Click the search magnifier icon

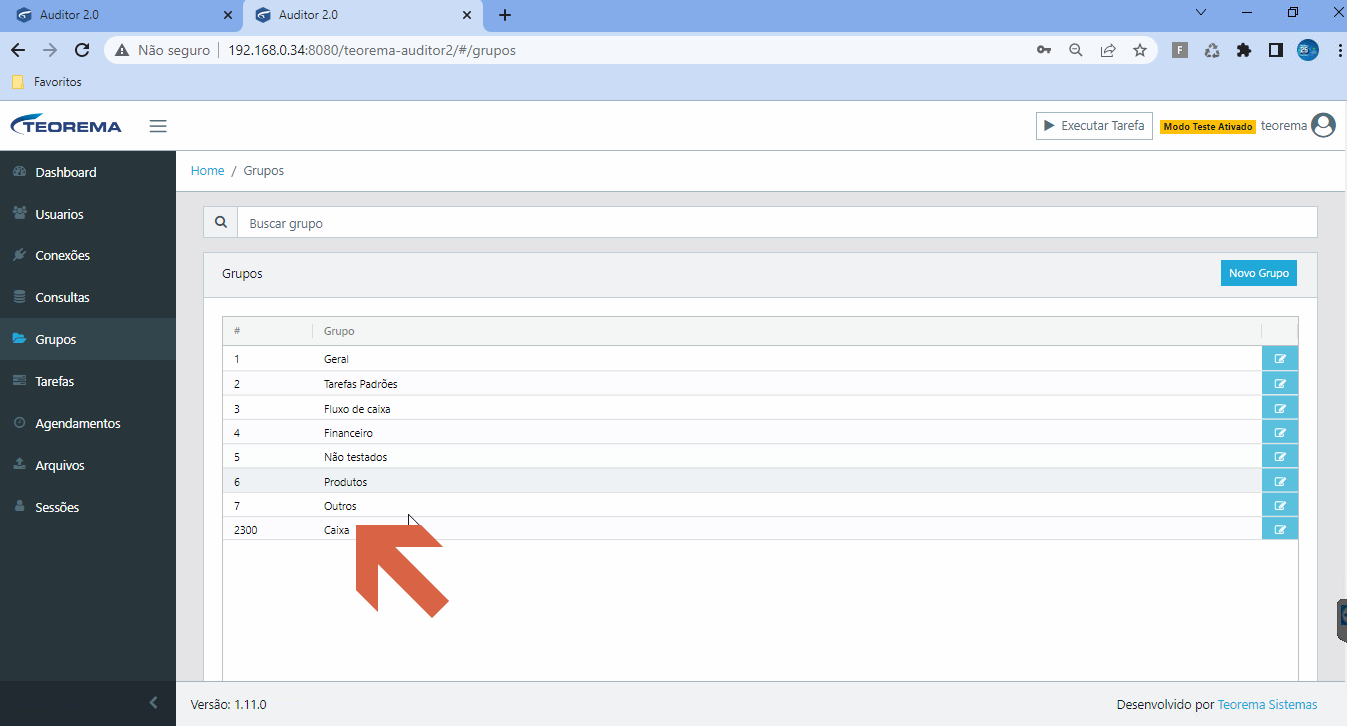(220, 223)
